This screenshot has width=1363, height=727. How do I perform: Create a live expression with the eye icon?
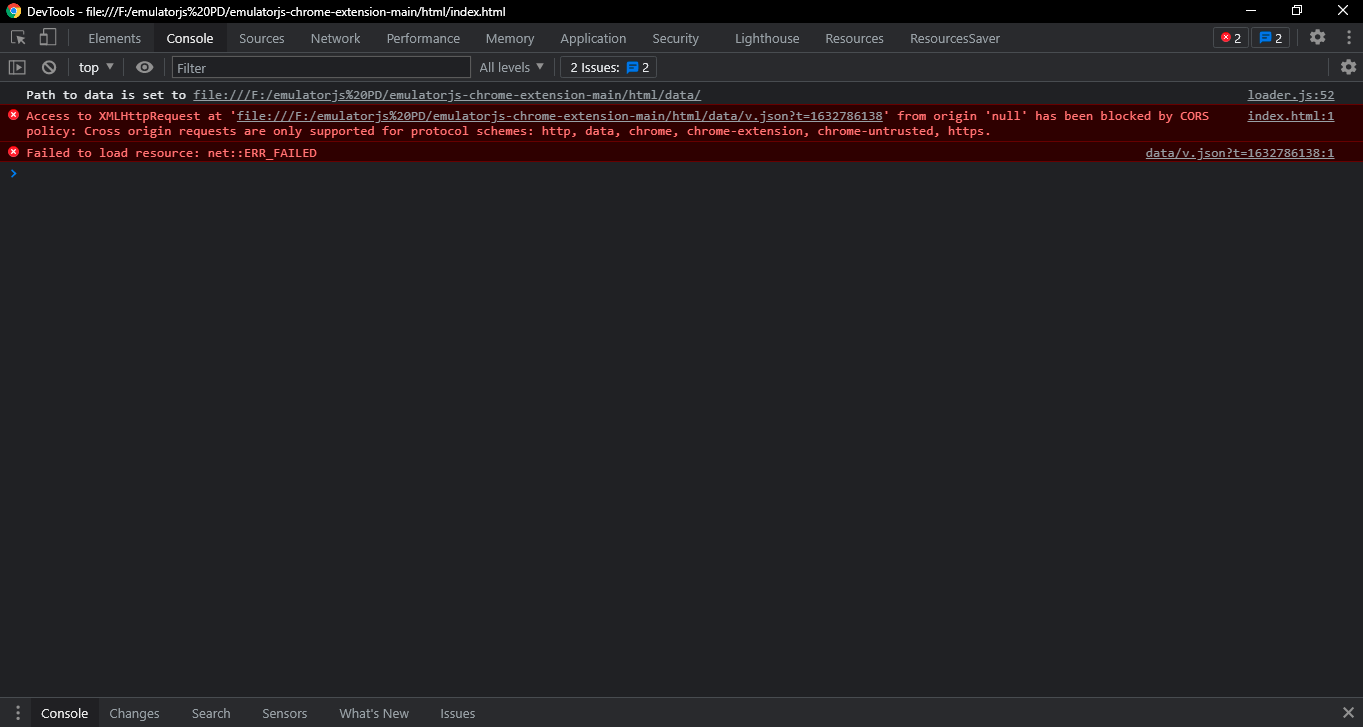pos(144,67)
